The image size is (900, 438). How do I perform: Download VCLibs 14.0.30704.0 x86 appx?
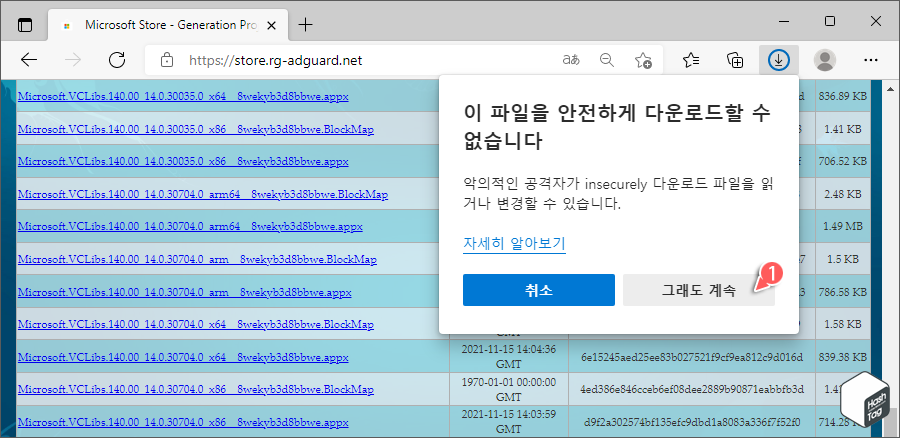(x=183, y=423)
